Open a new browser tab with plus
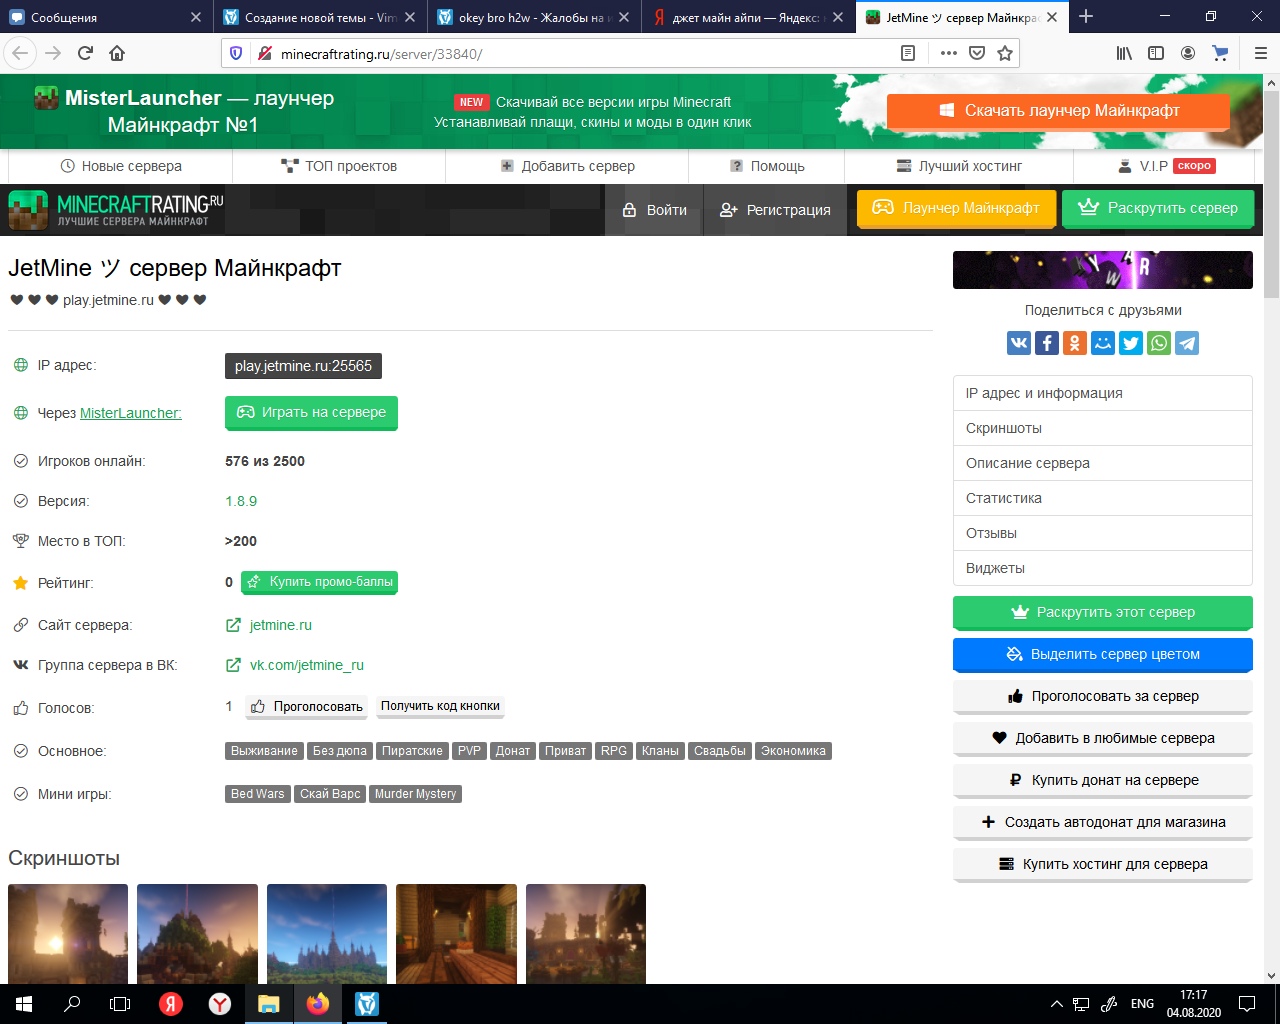This screenshot has width=1280, height=1024. pos(1086,17)
